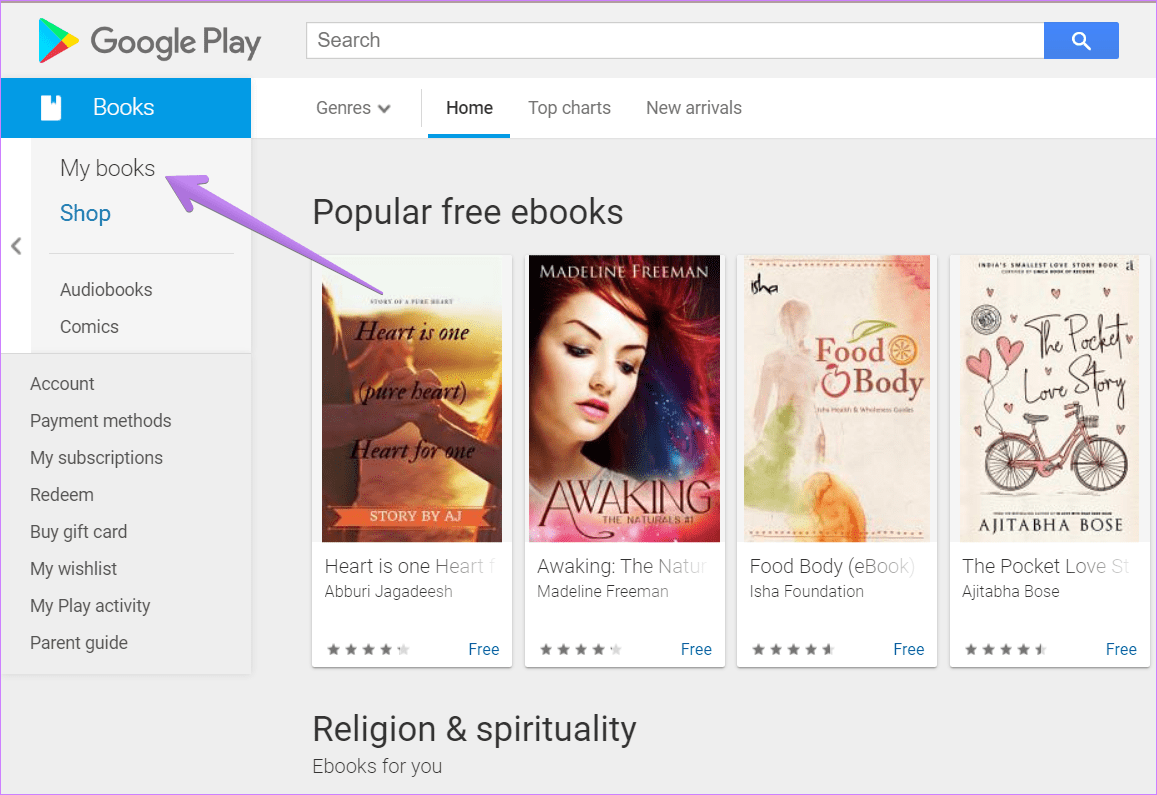This screenshot has width=1157, height=795.
Task: Select Shop in the sidebar
Action: pos(86,213)
